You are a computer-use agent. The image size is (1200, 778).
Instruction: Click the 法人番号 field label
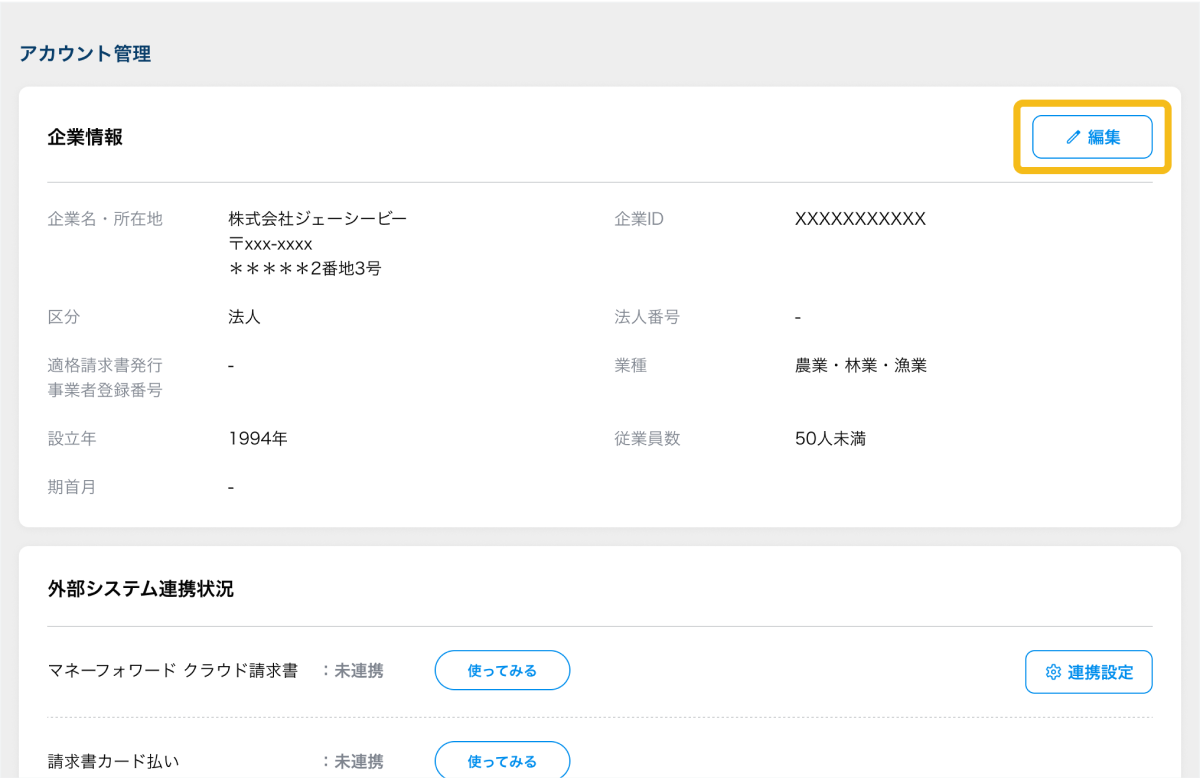647,317
